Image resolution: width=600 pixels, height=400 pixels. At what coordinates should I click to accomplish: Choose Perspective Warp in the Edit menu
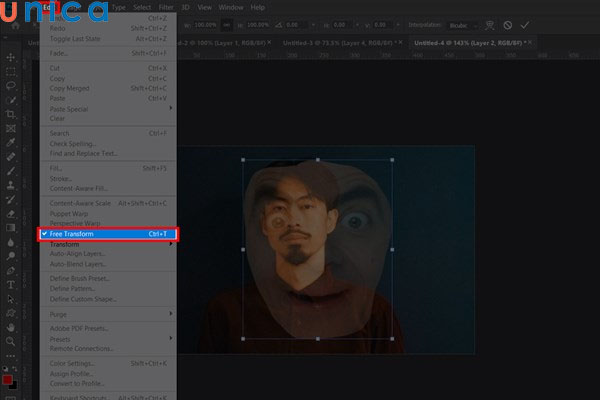tap(108, 223)
